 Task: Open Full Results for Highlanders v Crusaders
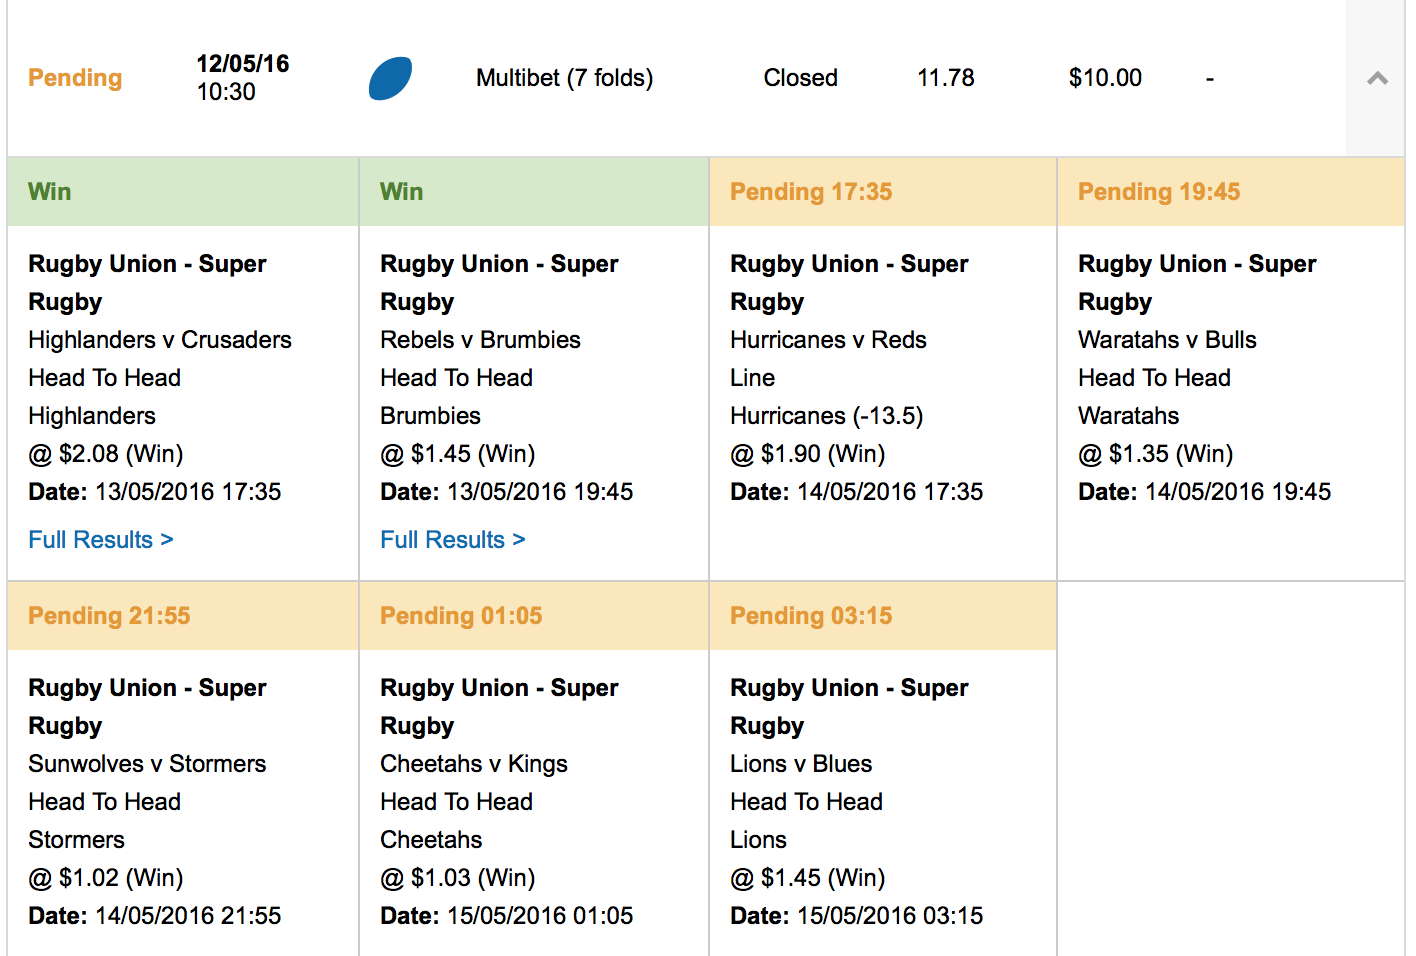tap(101, 540)
